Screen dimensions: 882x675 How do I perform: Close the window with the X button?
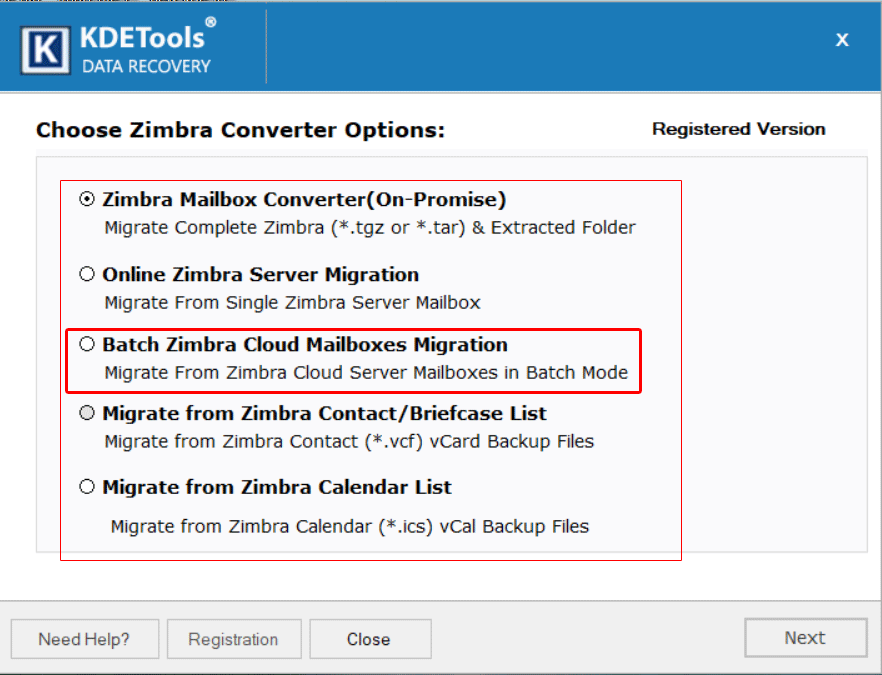842,40
